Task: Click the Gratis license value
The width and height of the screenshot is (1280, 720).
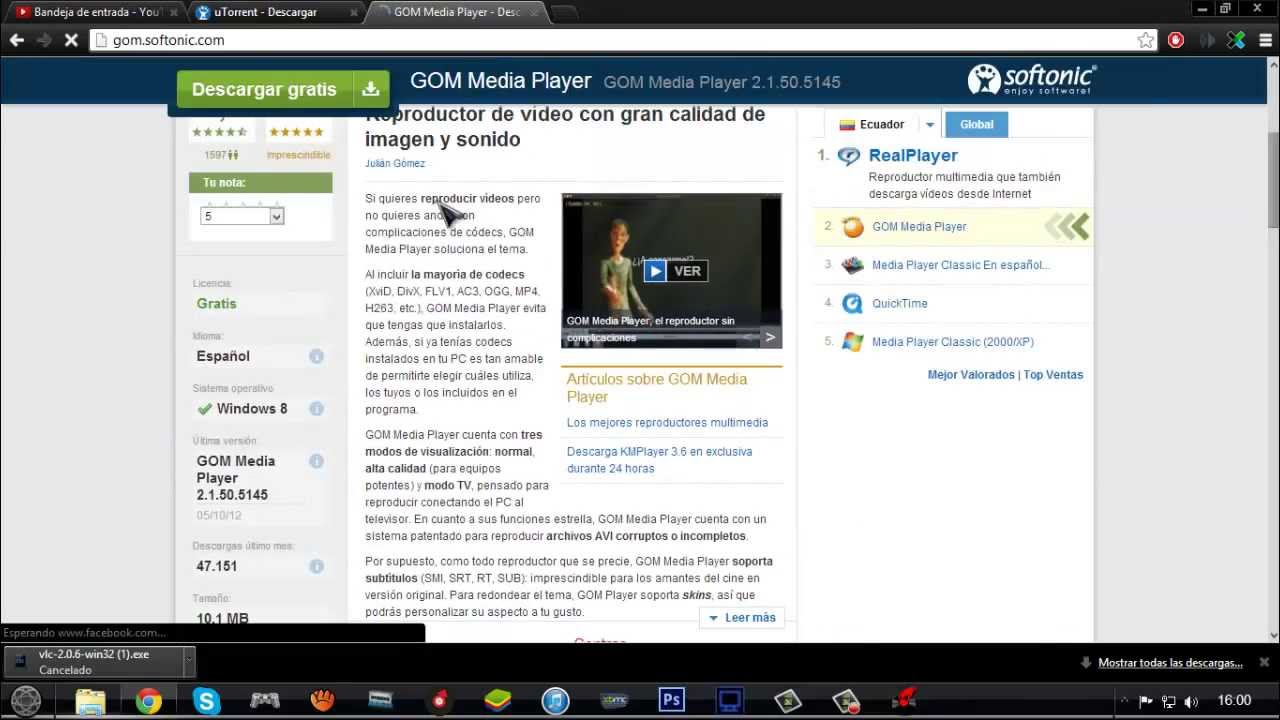Action: click(x=217, y=303)
